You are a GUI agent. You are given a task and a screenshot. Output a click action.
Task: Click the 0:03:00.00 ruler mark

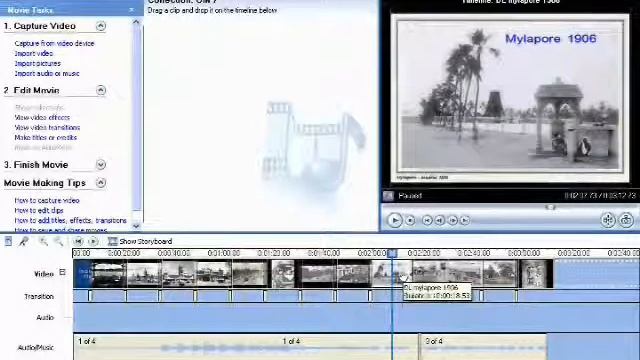pos(524,253)
